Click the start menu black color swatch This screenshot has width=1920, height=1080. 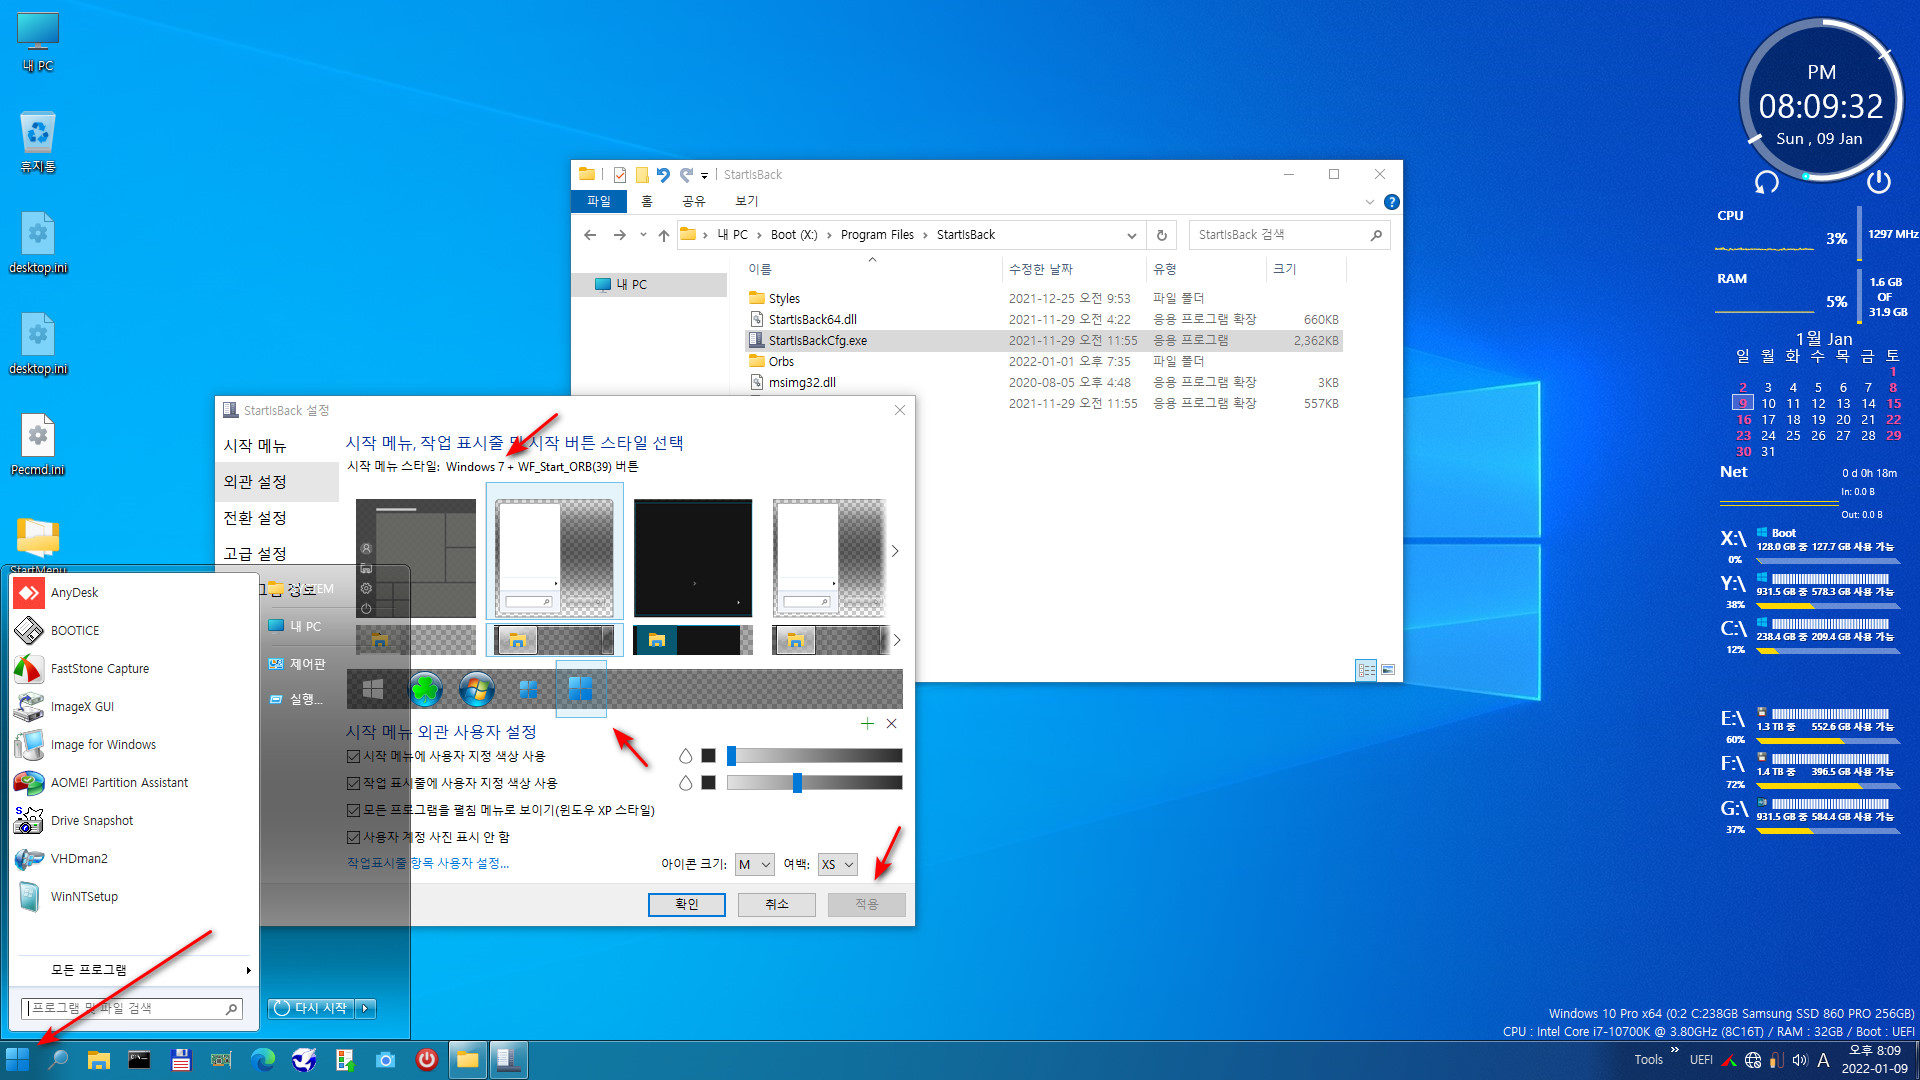(709, 756)
